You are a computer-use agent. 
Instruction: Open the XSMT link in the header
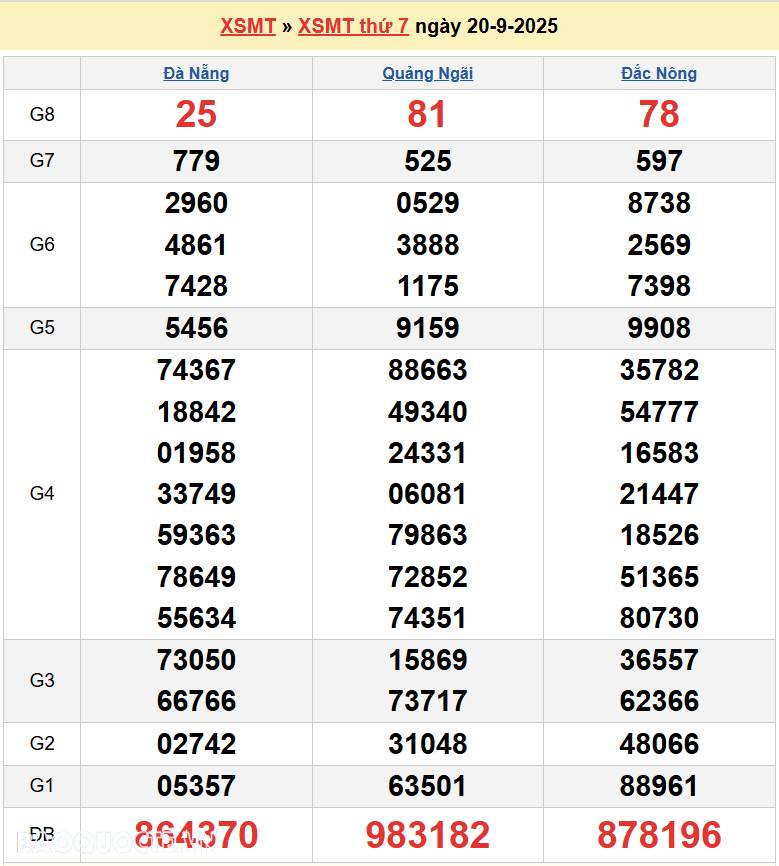(247, 26)
